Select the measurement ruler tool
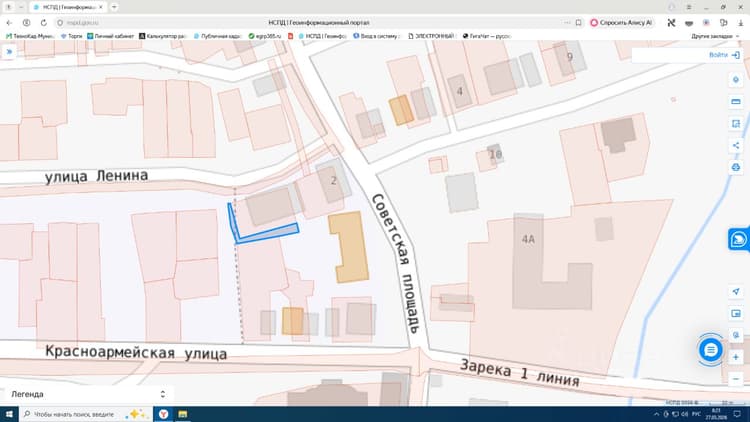 736,102
